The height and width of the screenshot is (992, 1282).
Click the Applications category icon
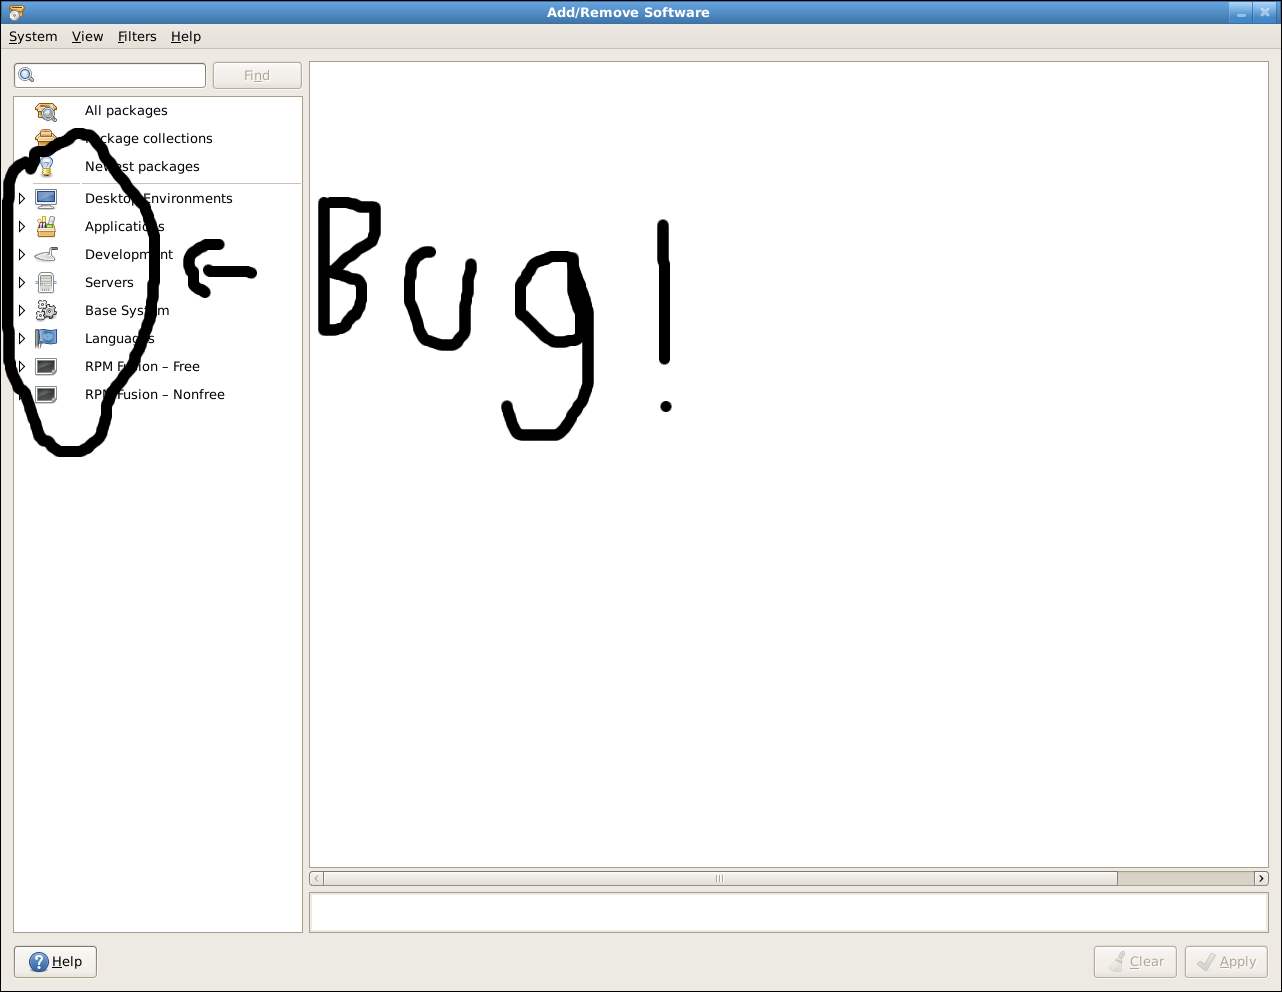pyautogui.click(x=46, y=227)
